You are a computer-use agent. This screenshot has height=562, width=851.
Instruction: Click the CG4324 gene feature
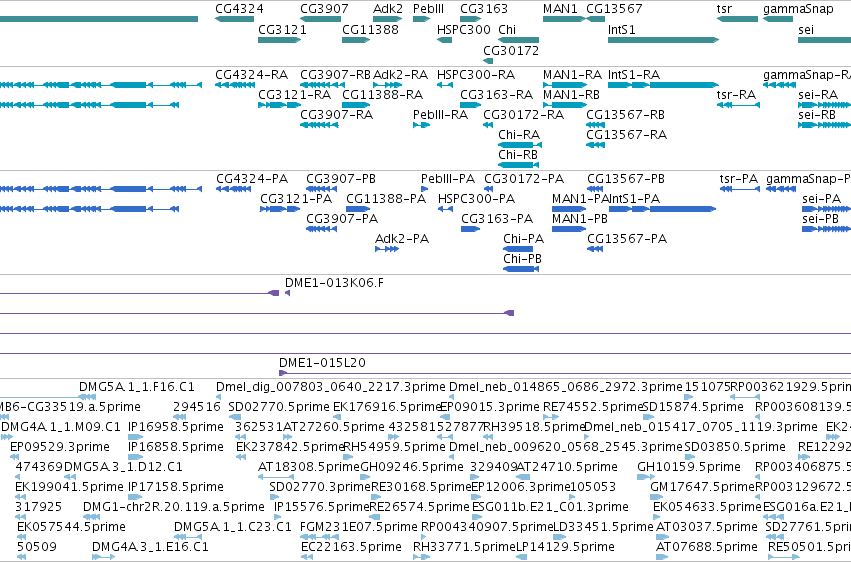tap(234, 19)
